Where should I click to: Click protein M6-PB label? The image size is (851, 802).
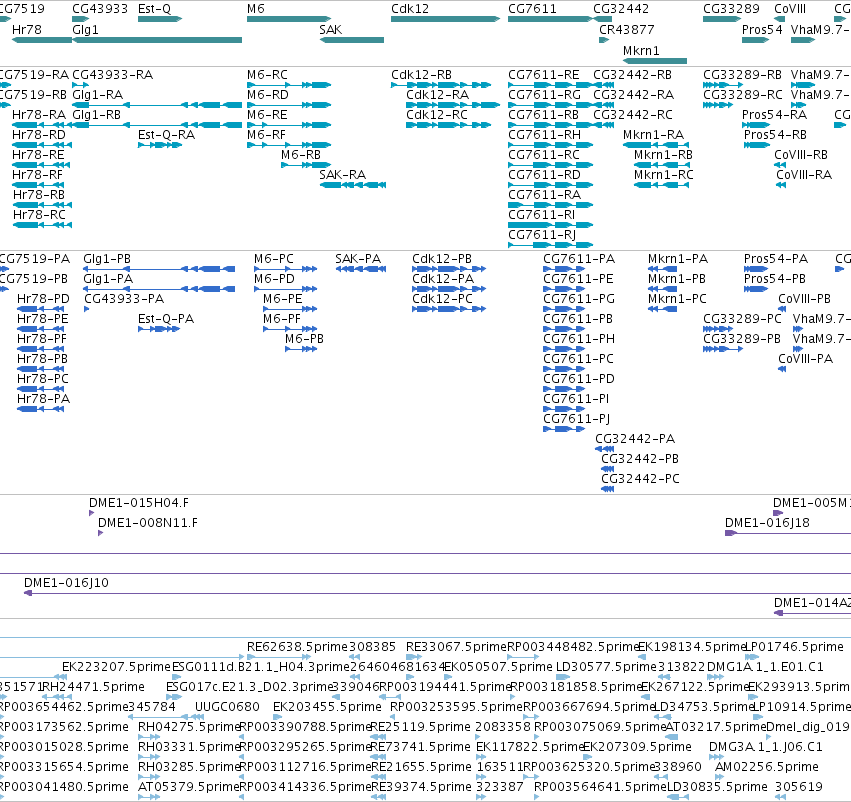click(x=304, y=339)
